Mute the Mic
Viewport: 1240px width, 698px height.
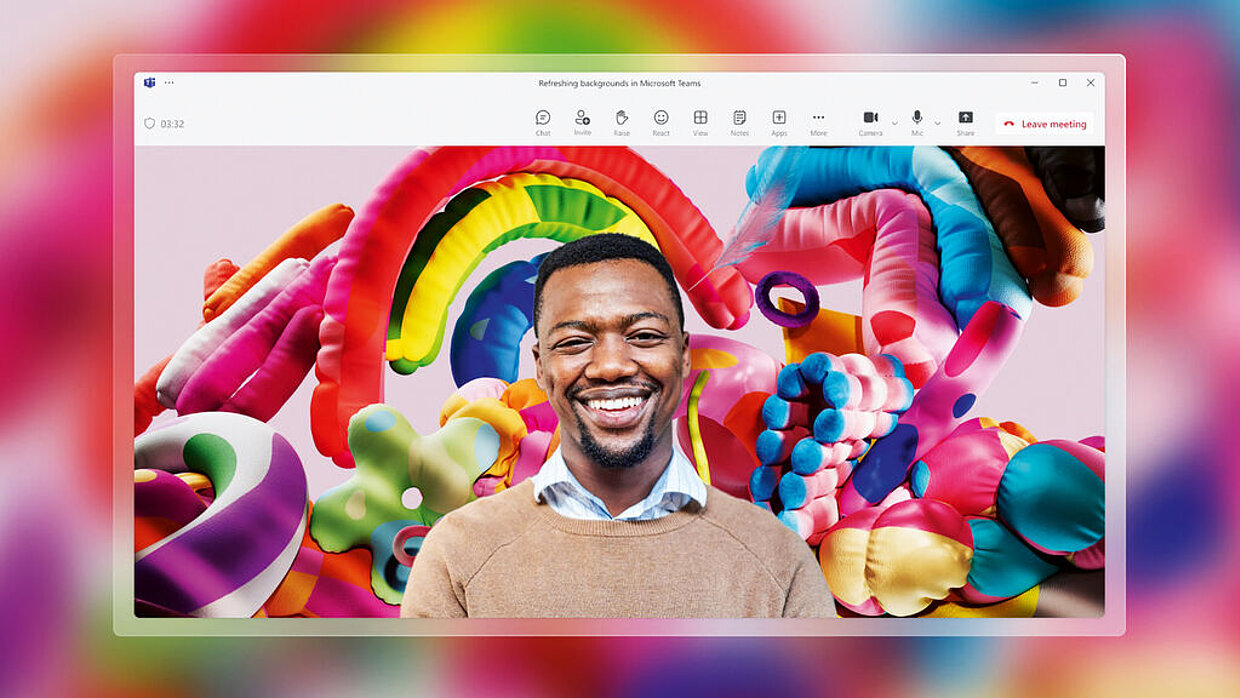coord(917,121)
